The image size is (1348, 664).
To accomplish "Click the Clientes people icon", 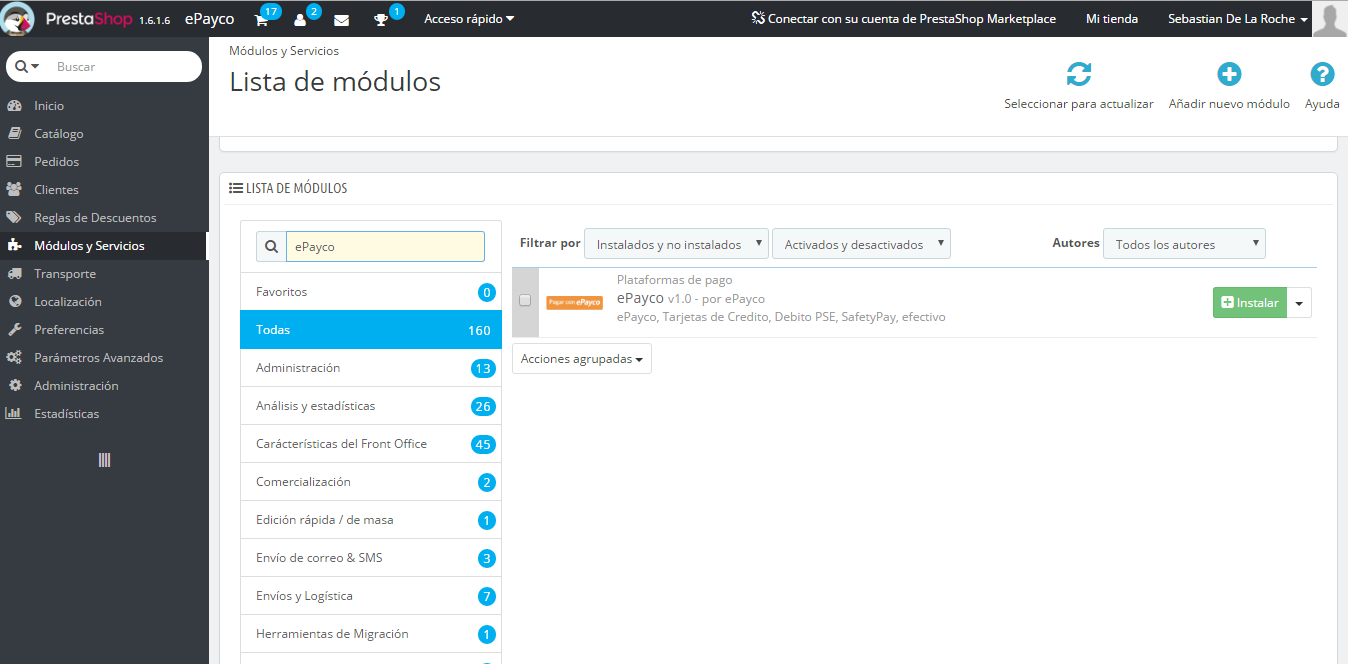I will (14, 189).
